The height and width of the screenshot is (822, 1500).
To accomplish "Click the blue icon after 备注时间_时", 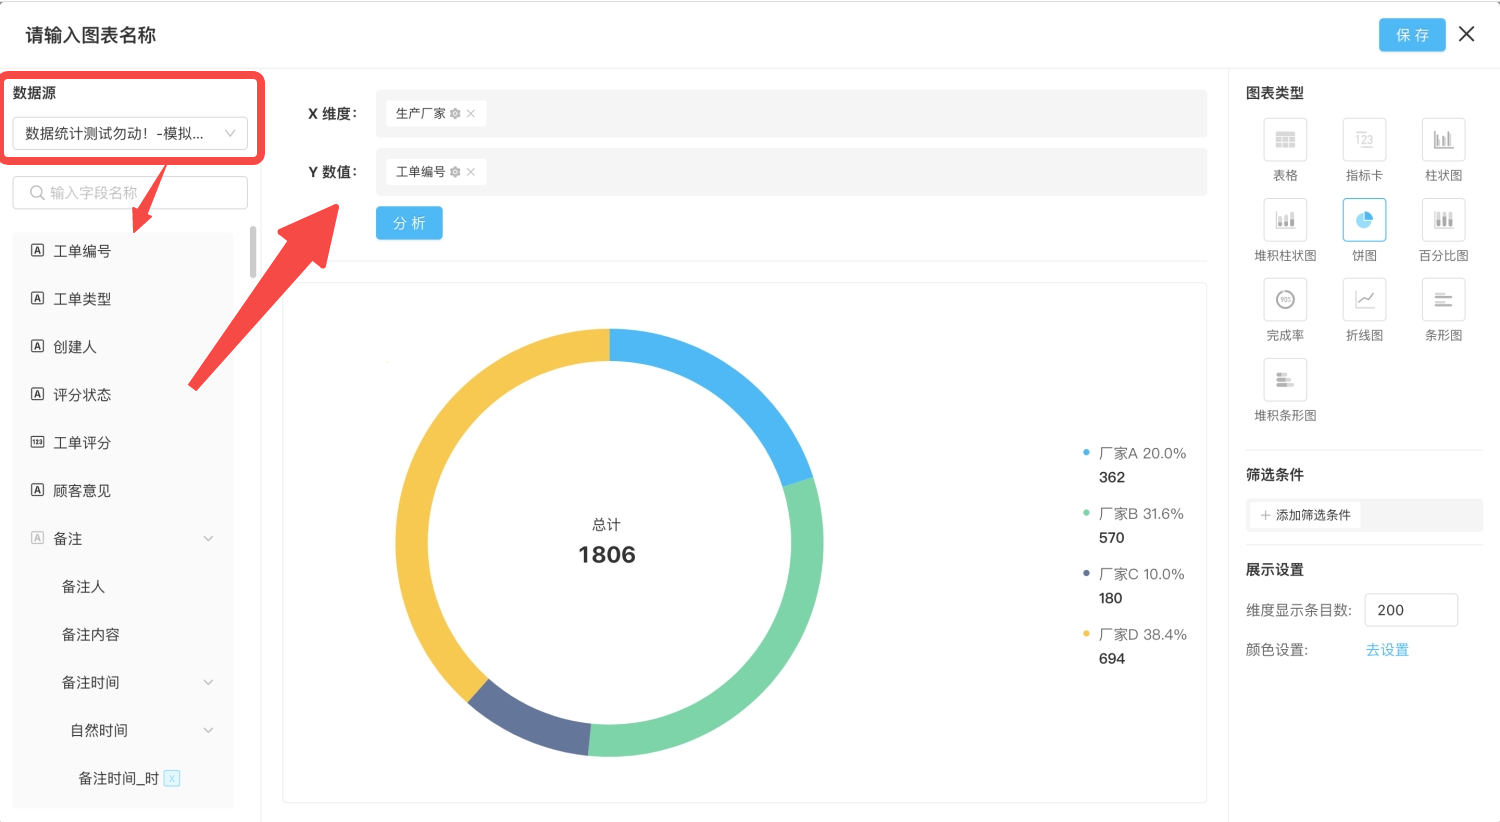I will pos(172,778).
